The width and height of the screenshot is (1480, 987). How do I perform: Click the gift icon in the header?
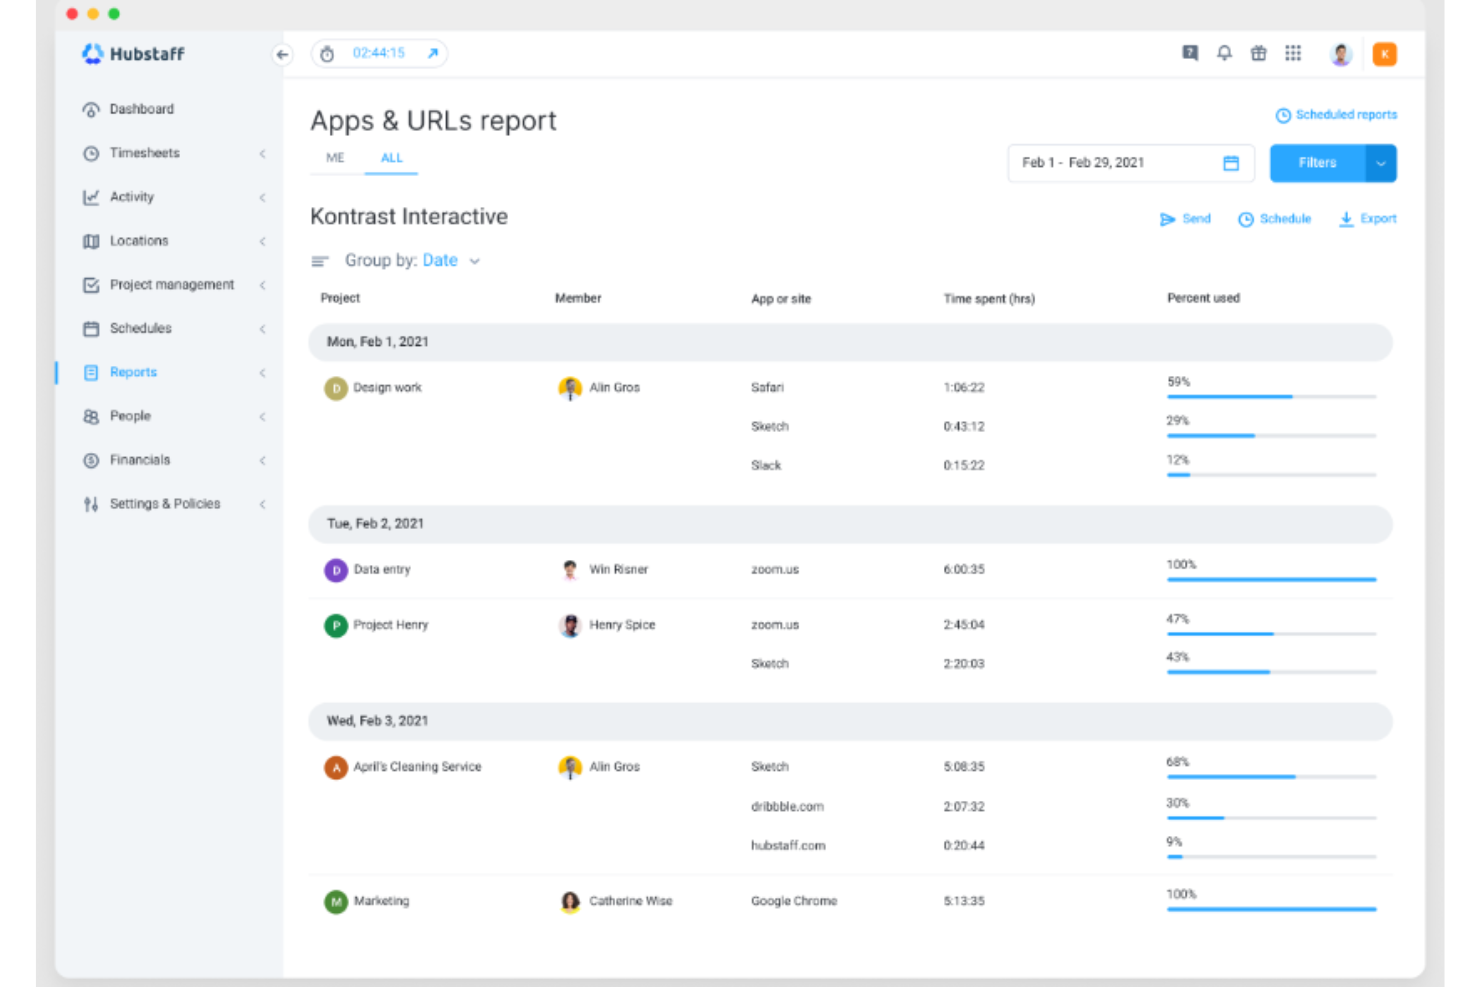click(1259, 53)
